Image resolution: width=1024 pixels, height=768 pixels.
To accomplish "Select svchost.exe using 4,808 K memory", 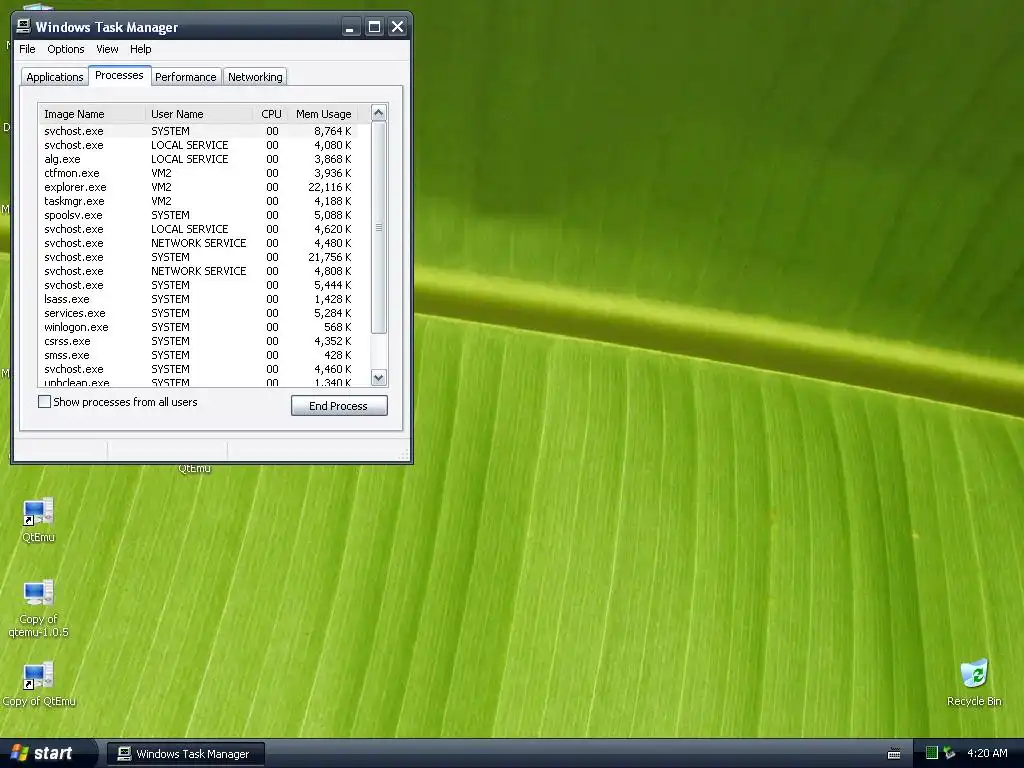I will [198, 271].
